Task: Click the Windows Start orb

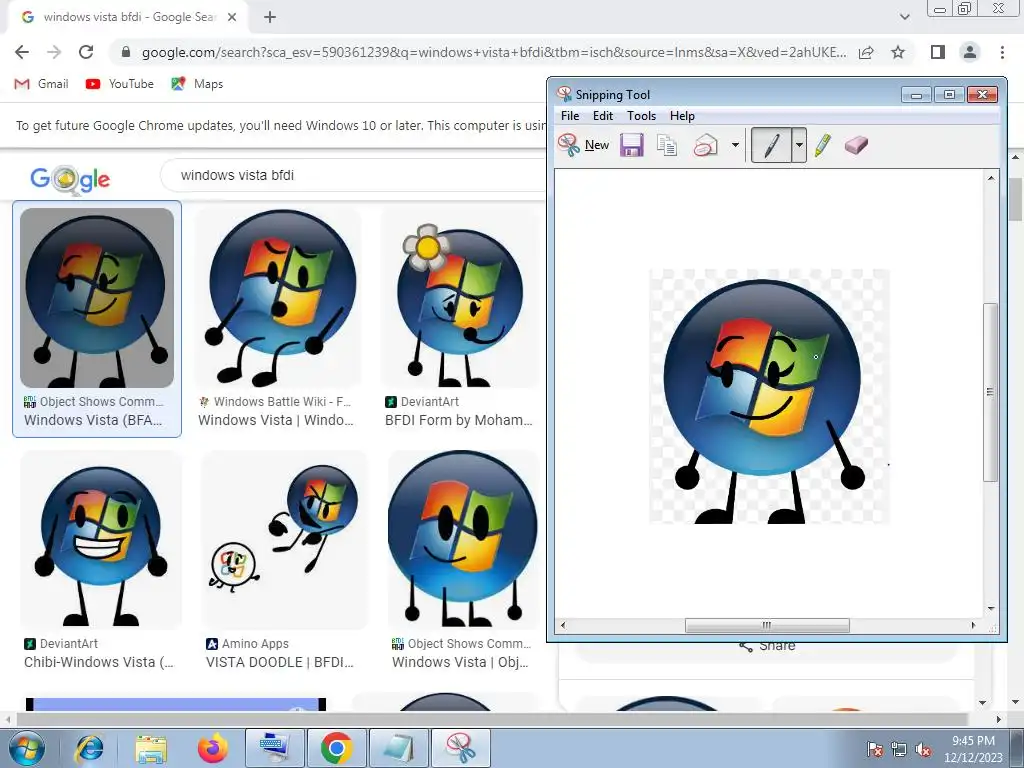Action: tap(25, 748)
